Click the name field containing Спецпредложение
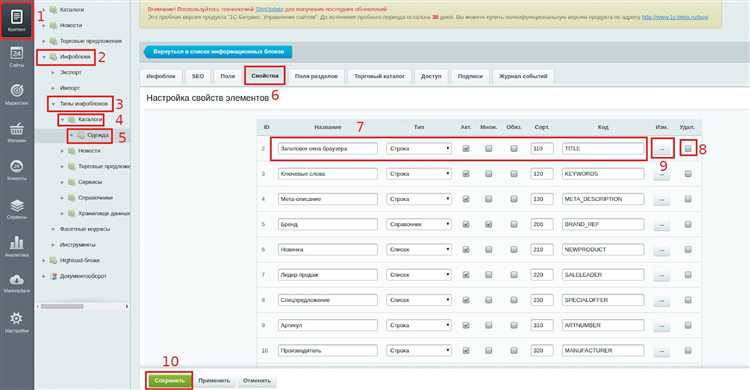This screenshot has width=750, height=390. (328, 300)
